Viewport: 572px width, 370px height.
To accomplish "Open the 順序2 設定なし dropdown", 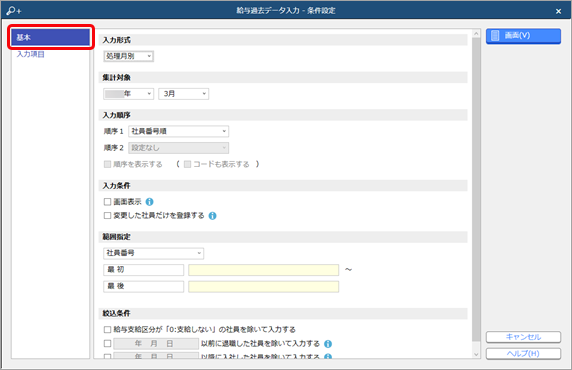I will click(x=179, y=148).
